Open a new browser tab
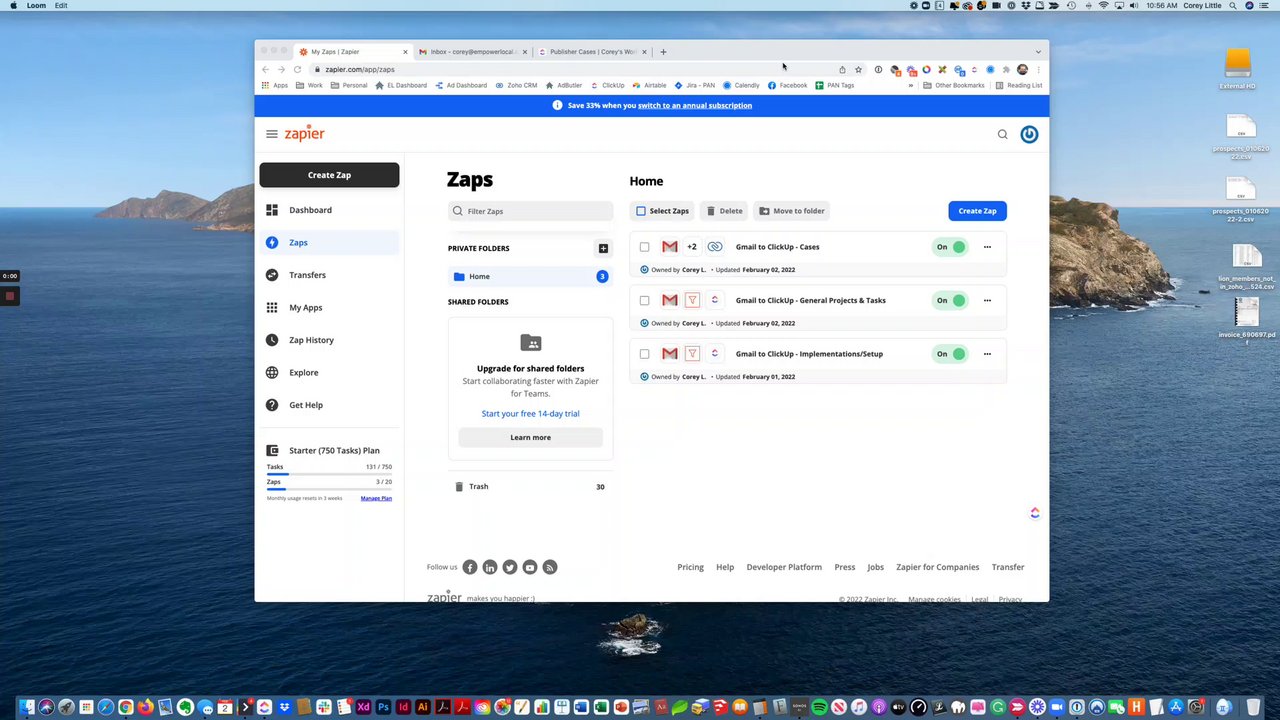This screenshot has height=720, width=1280. pos(663,52)
